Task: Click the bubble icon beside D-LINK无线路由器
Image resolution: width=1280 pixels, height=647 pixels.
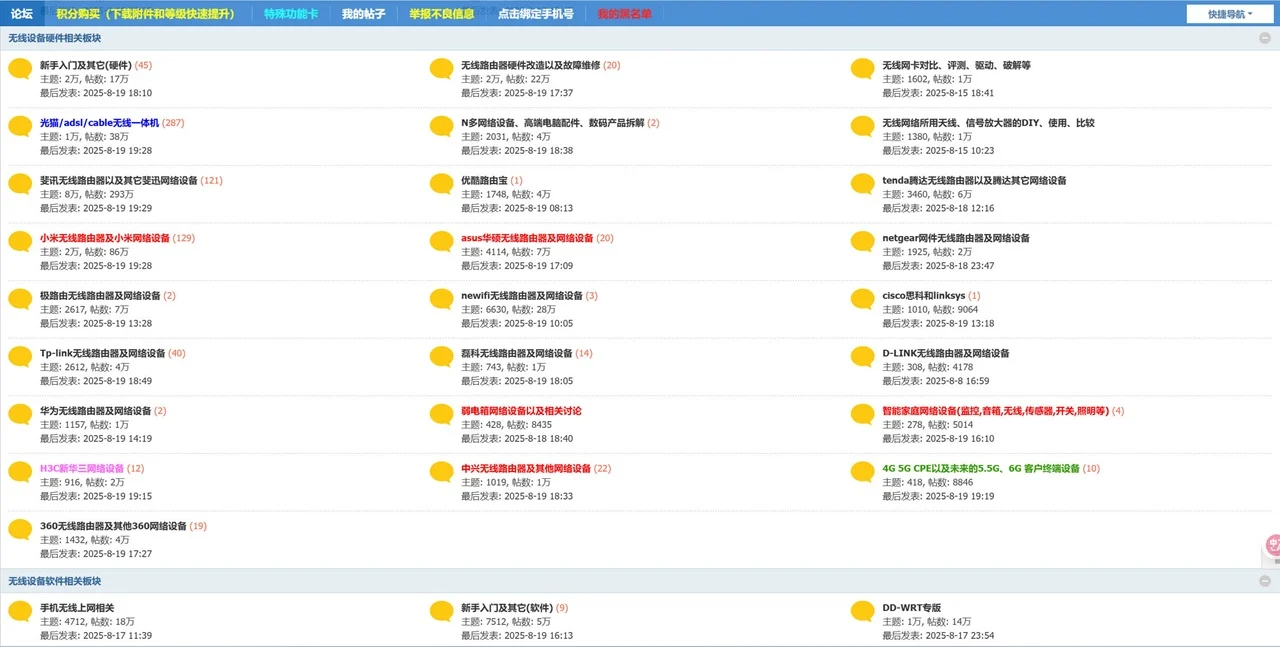Action: tap(863, 357)
